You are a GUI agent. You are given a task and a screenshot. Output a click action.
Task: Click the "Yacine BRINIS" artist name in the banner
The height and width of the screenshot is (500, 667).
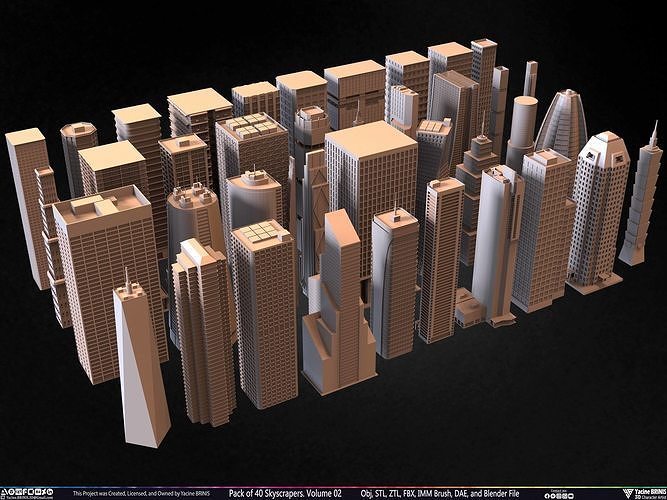coord(651,491)
